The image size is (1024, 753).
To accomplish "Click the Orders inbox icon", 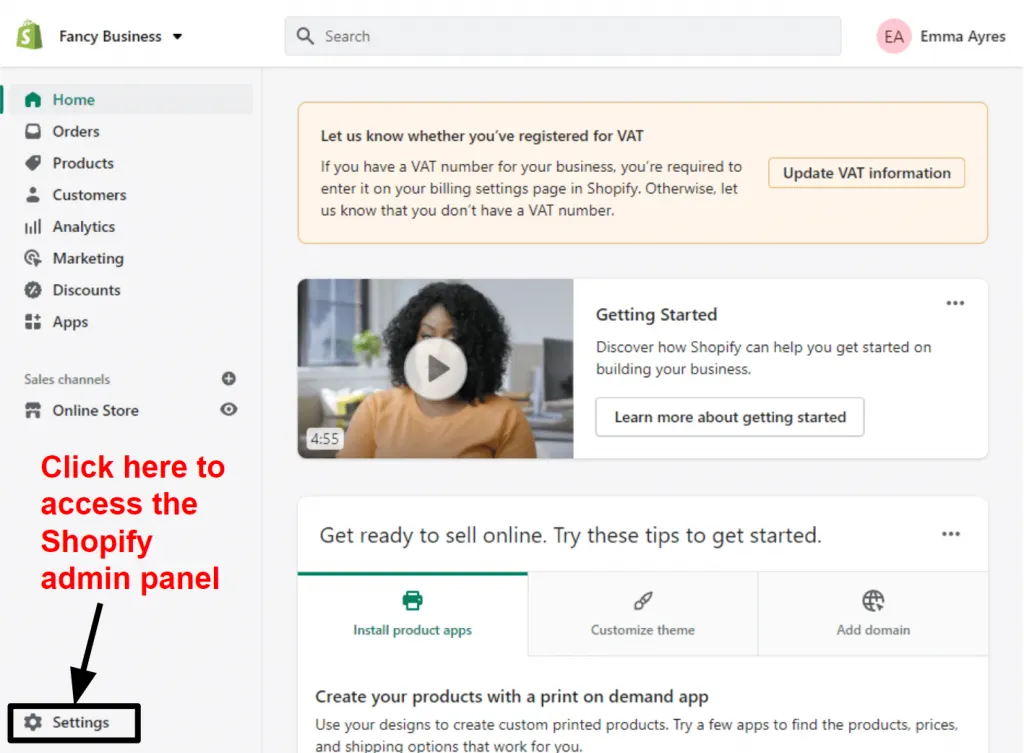I will point(33,131).
